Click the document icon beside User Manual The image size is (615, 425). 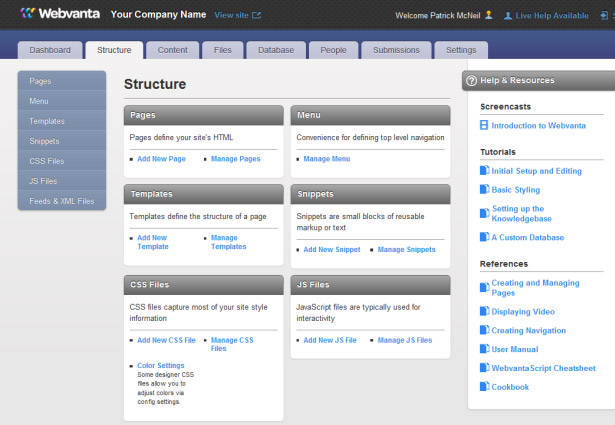[x=484, y=349]
